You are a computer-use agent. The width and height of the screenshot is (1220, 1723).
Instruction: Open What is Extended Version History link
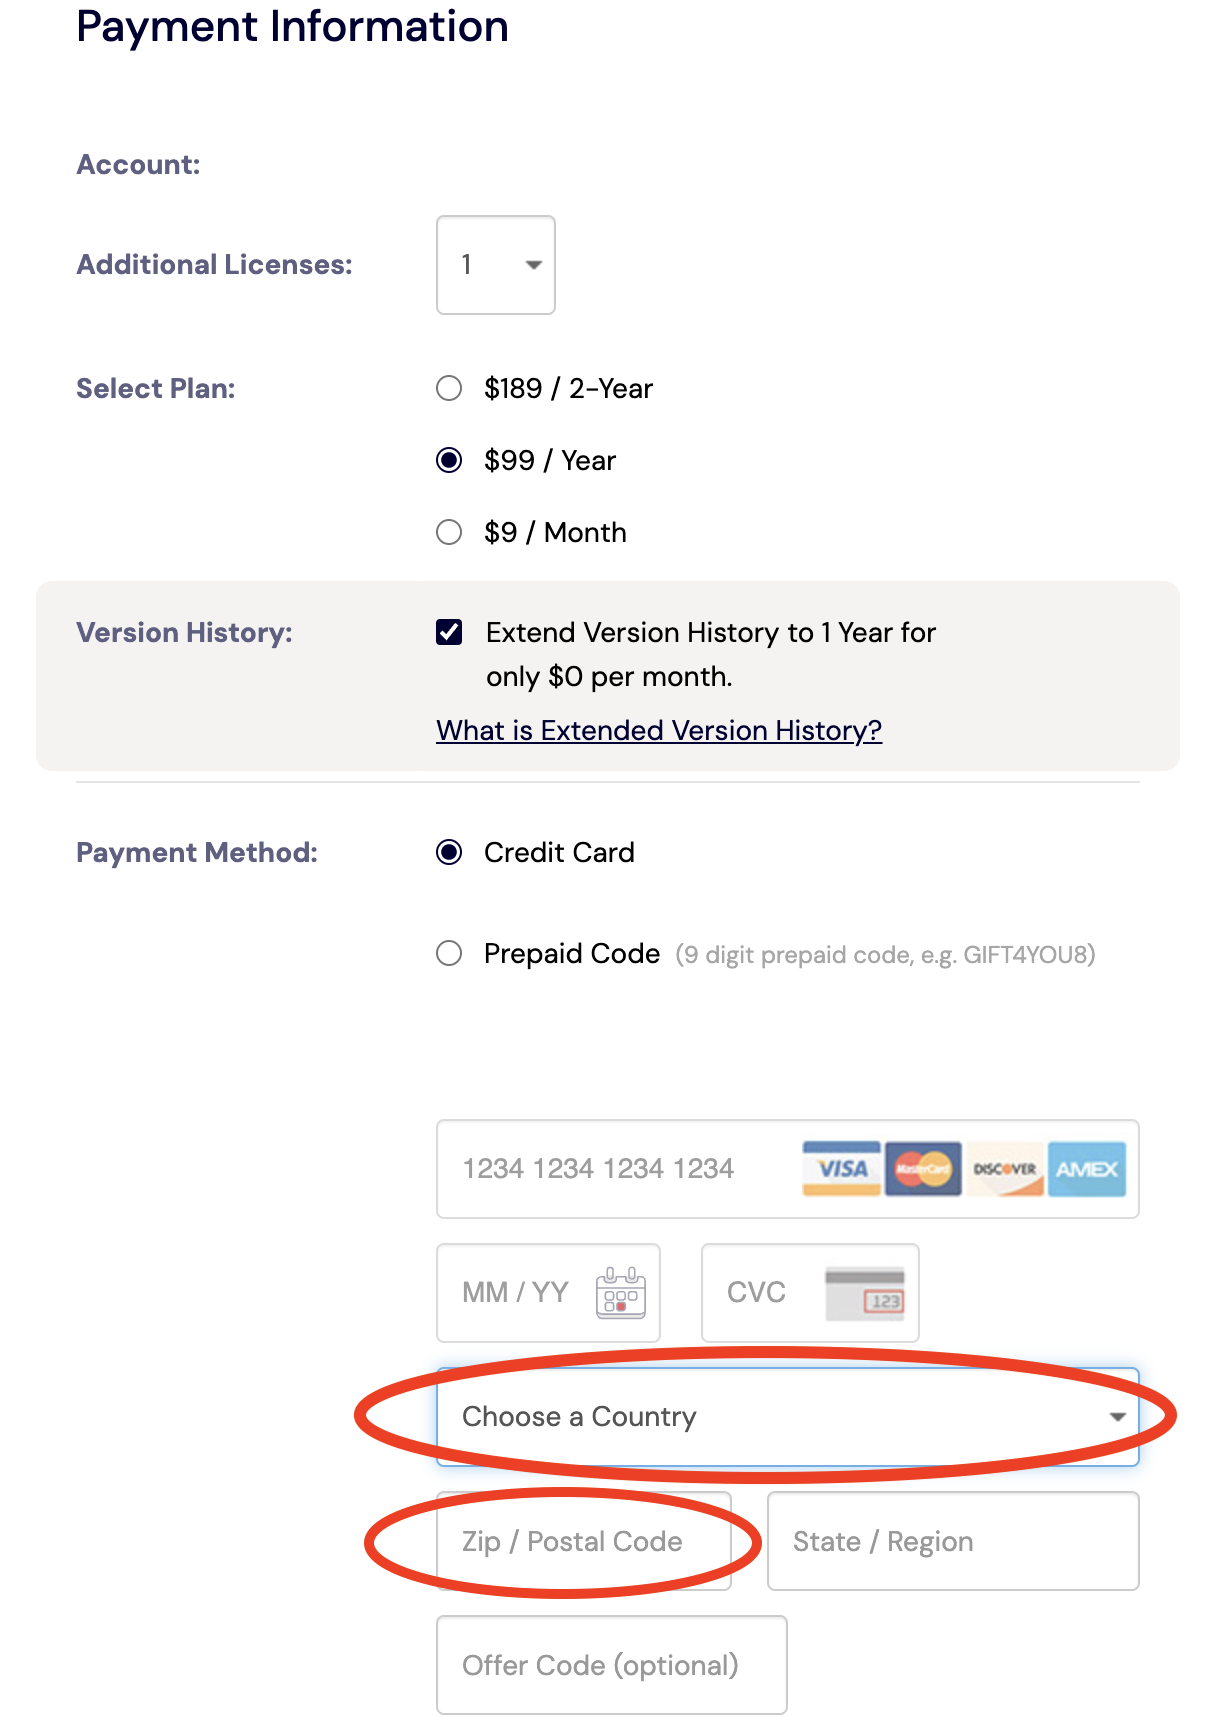coord(659,731)
